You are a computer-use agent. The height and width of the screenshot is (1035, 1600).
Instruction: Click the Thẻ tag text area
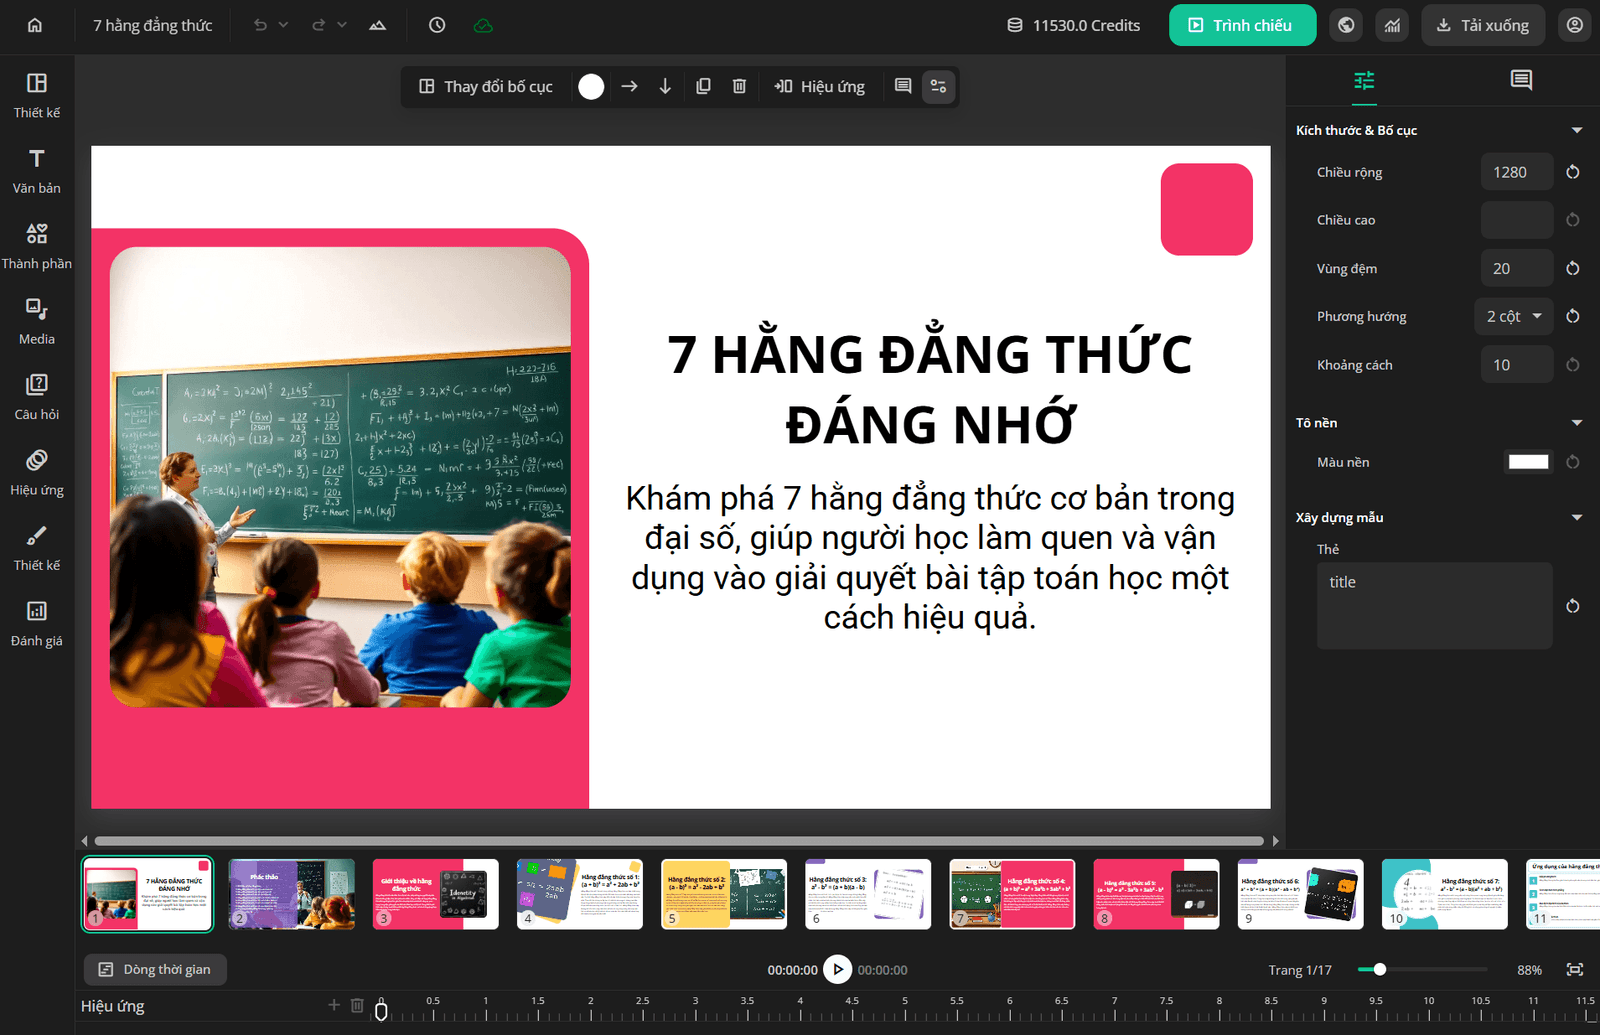[1435, 606]
